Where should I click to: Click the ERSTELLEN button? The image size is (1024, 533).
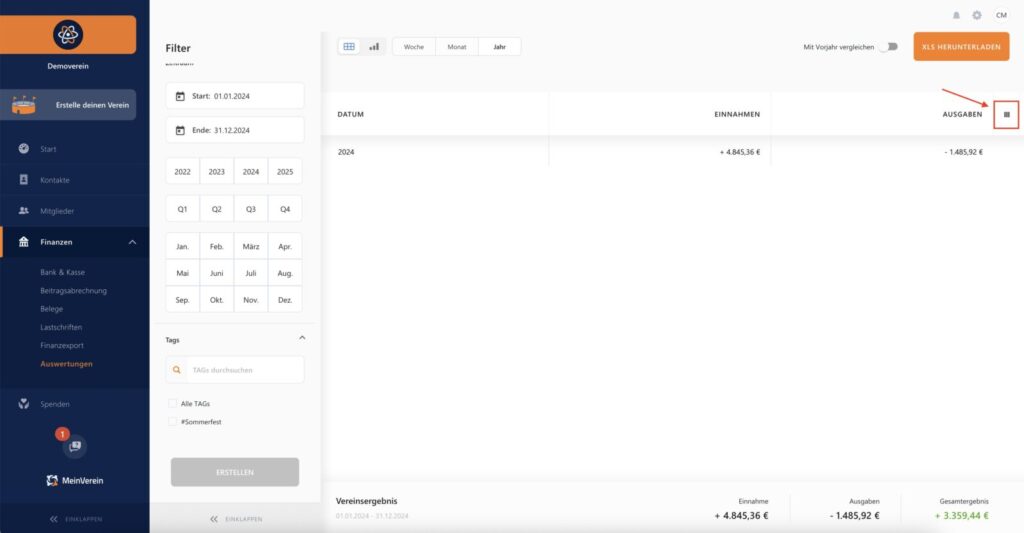point(235,472)
